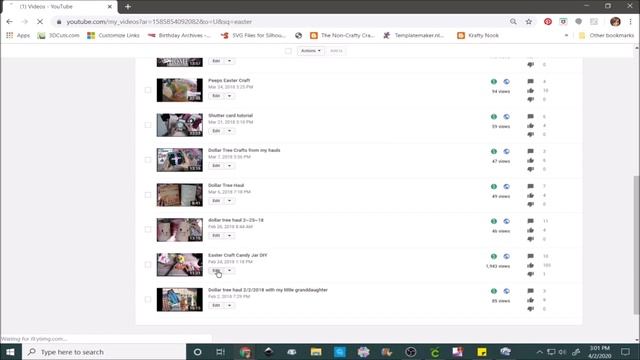Select the checkbox for Easter Craft Candy Jar DIY
Image resolution: width=640 pixels, height=360 pixels.
click(x=148, y=264)
